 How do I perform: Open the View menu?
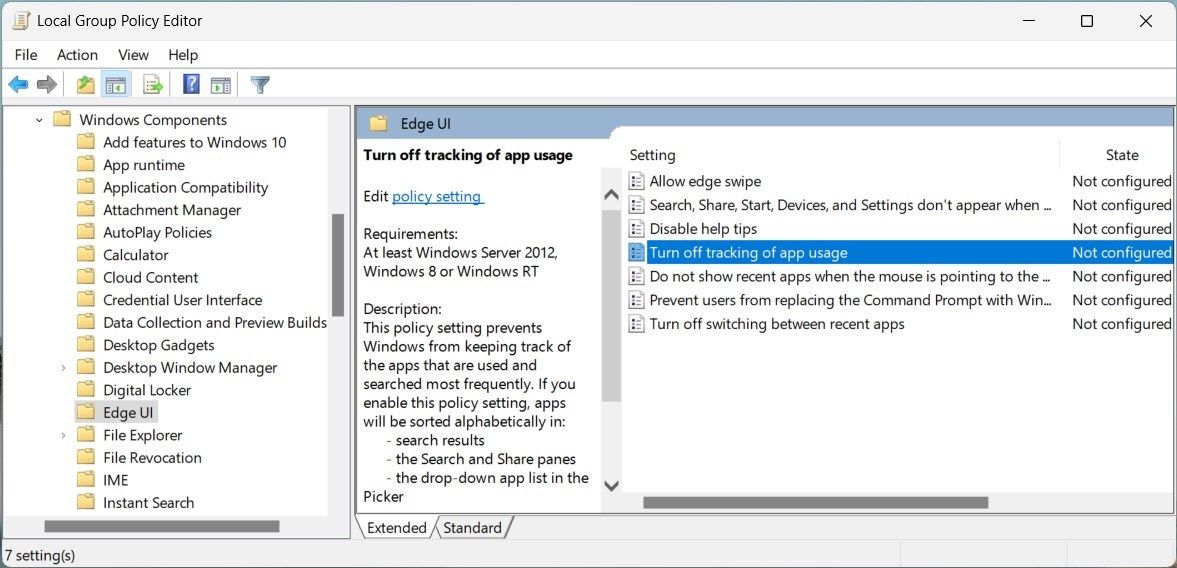134,55
